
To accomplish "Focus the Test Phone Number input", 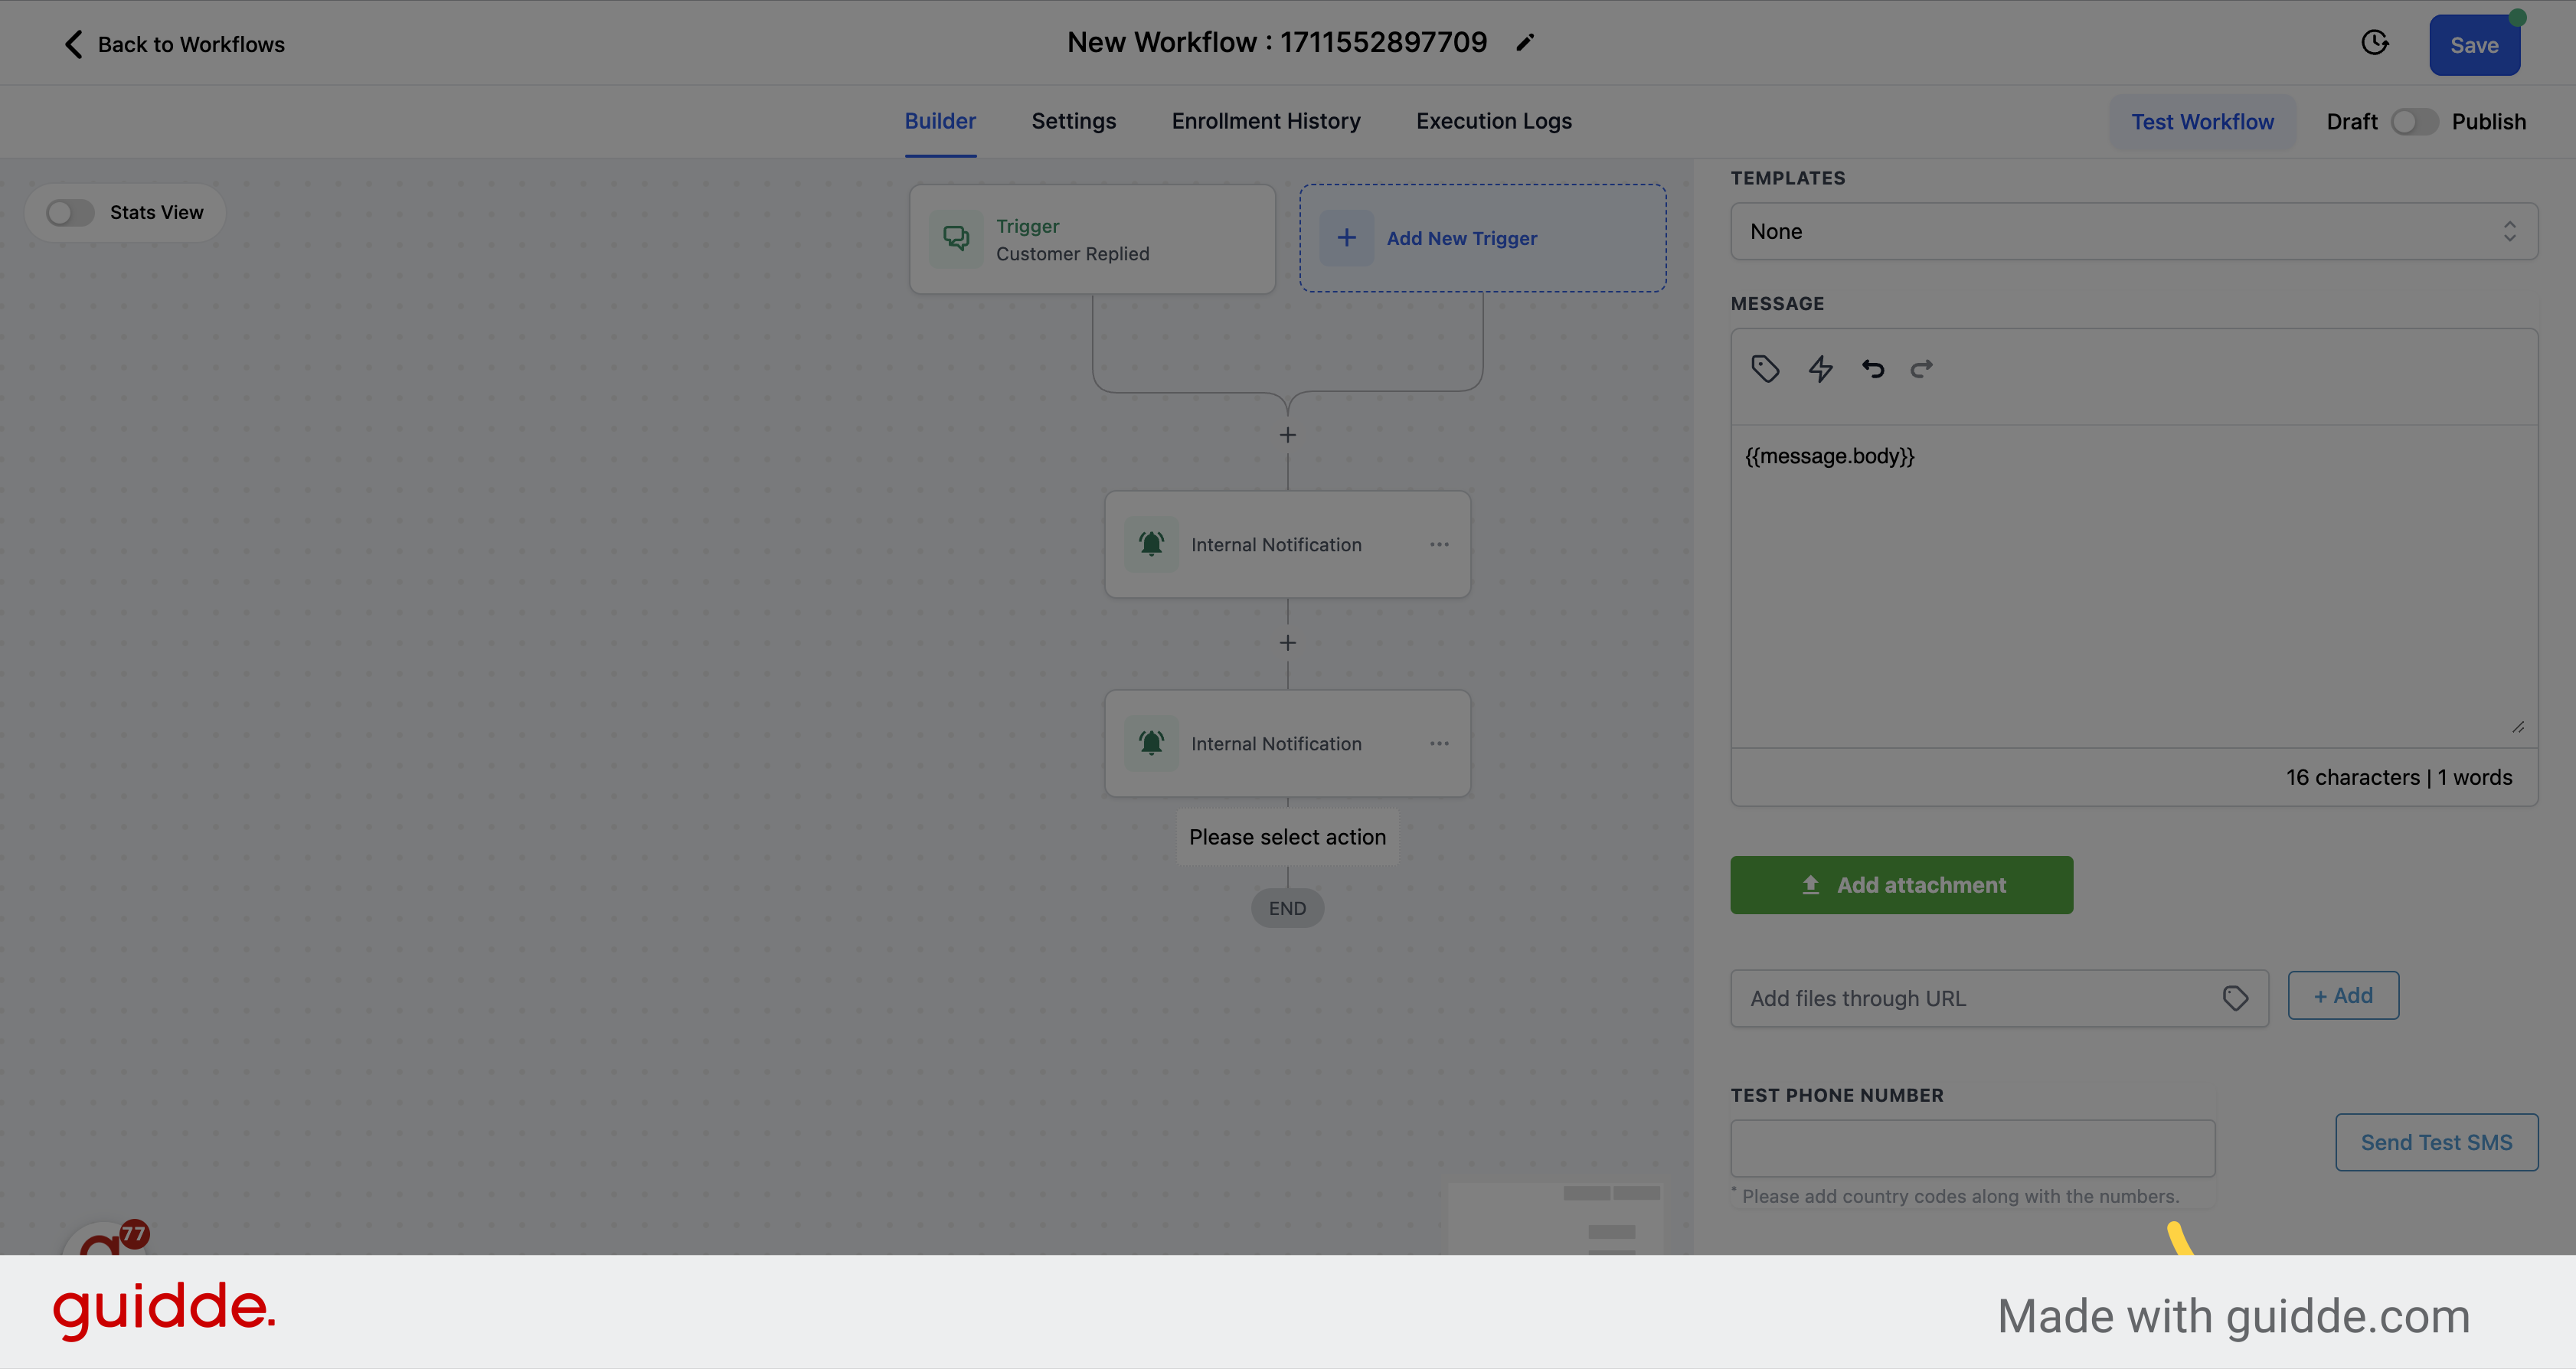I will click(1972, 1148).
